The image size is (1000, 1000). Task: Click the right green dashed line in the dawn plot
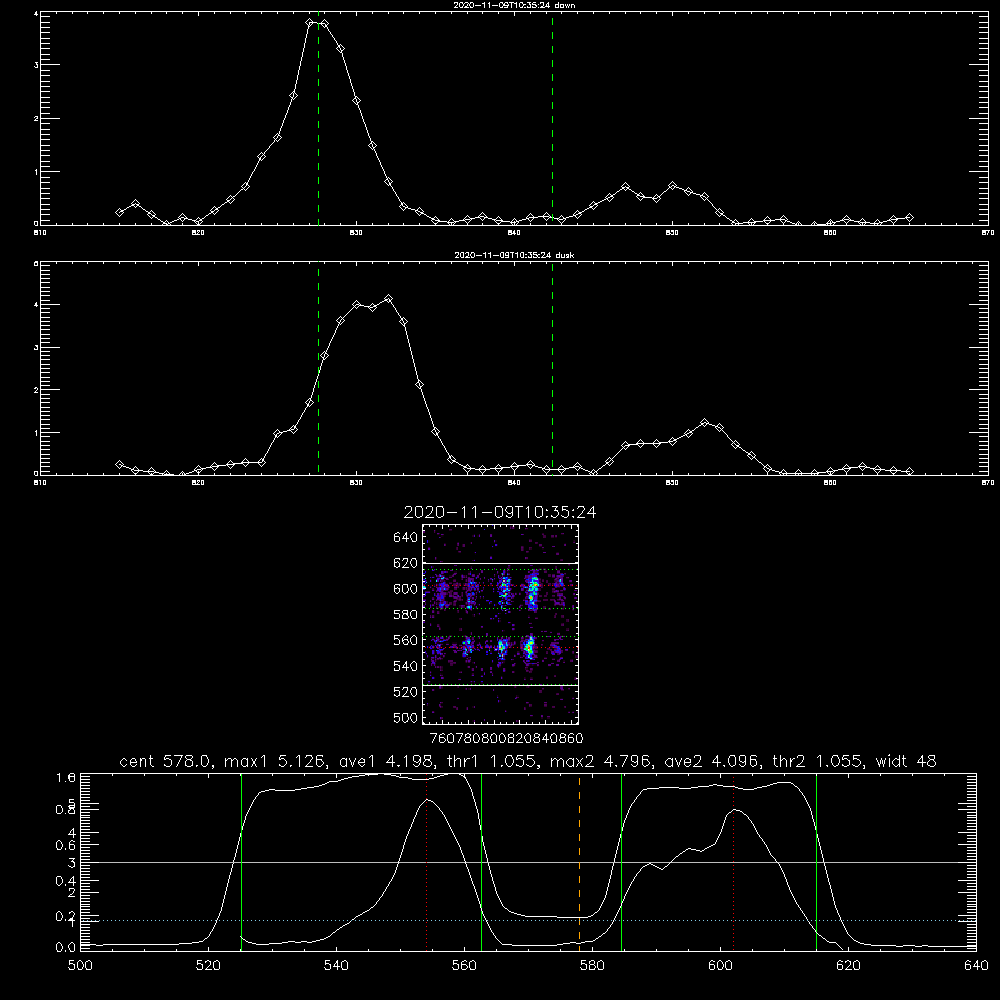click(552, 118)
